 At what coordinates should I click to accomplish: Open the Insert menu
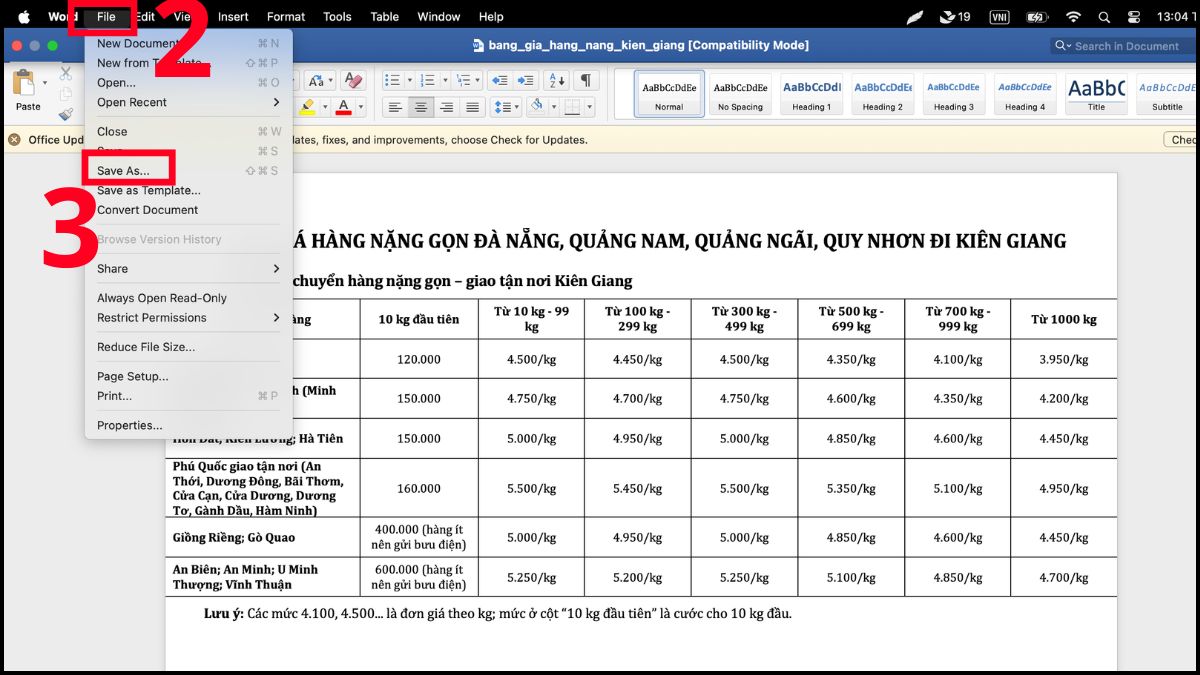(233, 17)
